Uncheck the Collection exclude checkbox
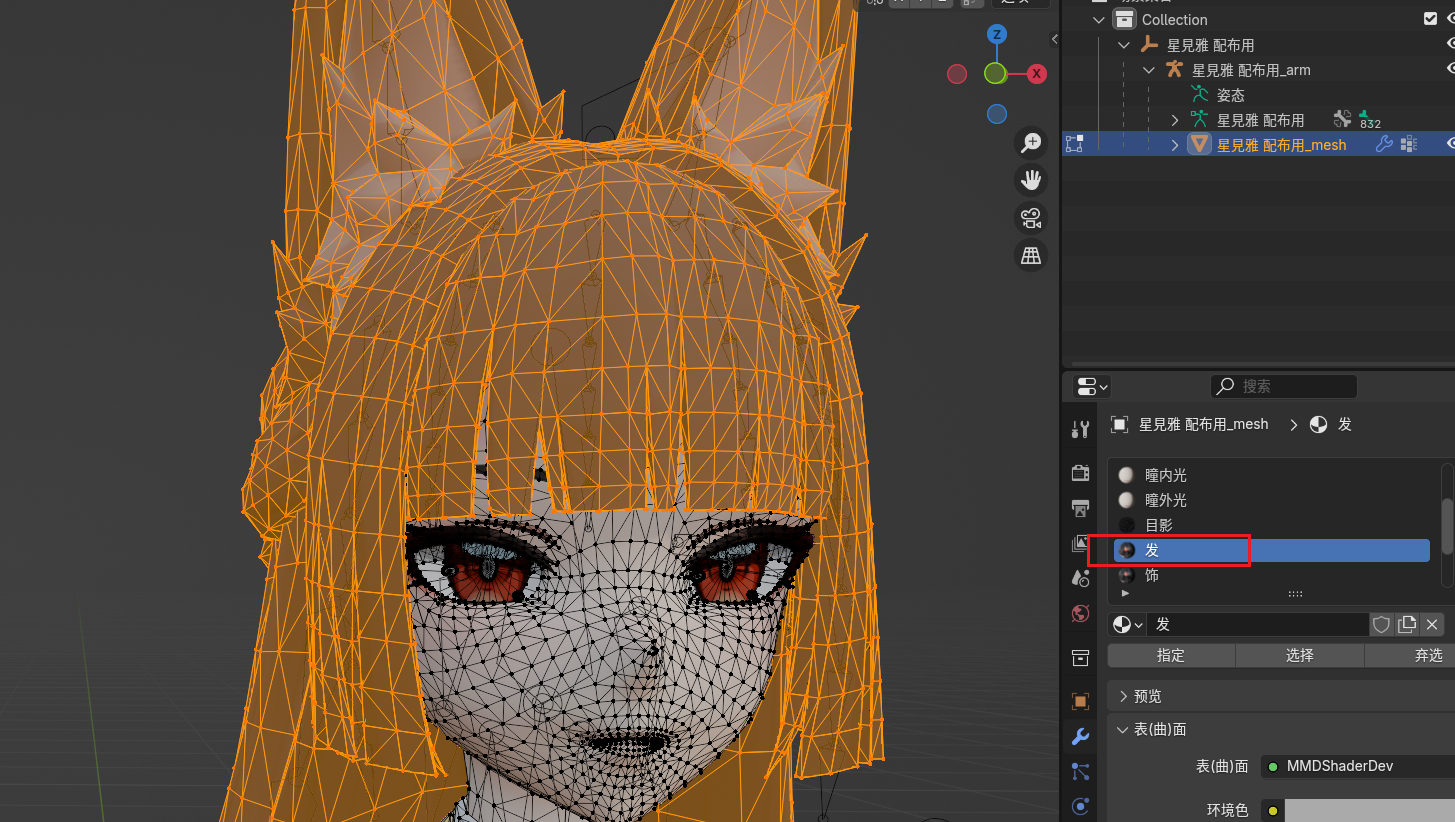 point(1430,19)
